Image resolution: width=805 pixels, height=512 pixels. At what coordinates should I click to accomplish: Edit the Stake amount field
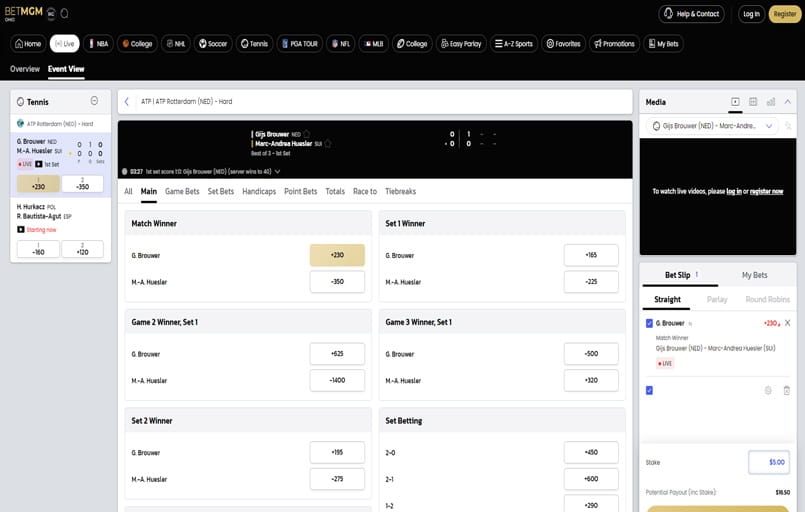(x=769, y=462)
